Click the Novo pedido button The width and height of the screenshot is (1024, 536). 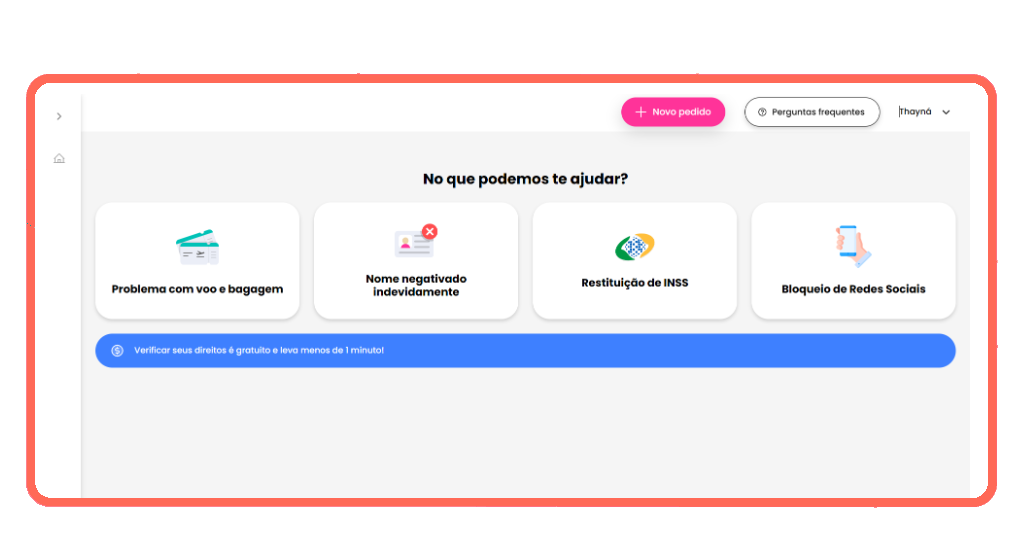673,112
